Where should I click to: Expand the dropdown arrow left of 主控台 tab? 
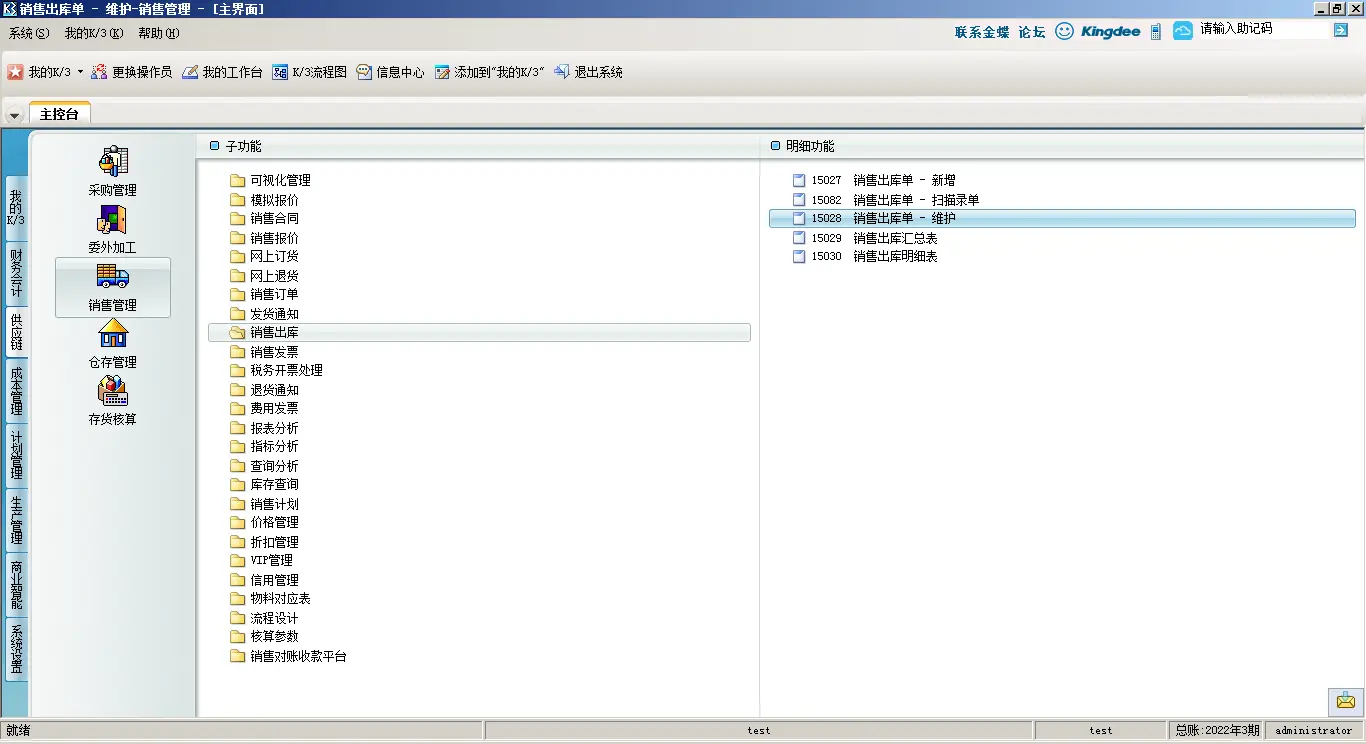point(14,115)
